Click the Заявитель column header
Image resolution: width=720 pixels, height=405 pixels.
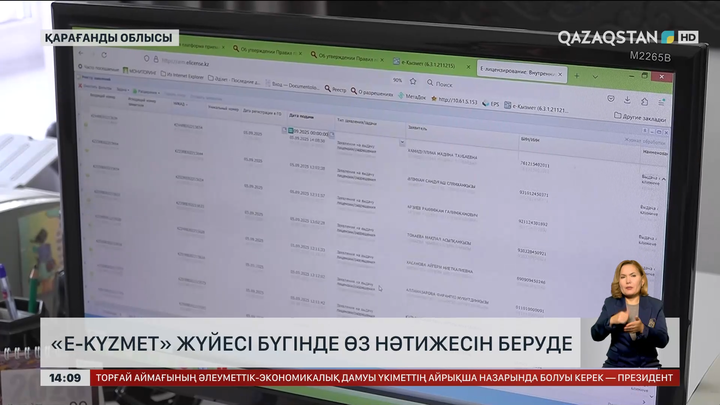pos(417,128)
